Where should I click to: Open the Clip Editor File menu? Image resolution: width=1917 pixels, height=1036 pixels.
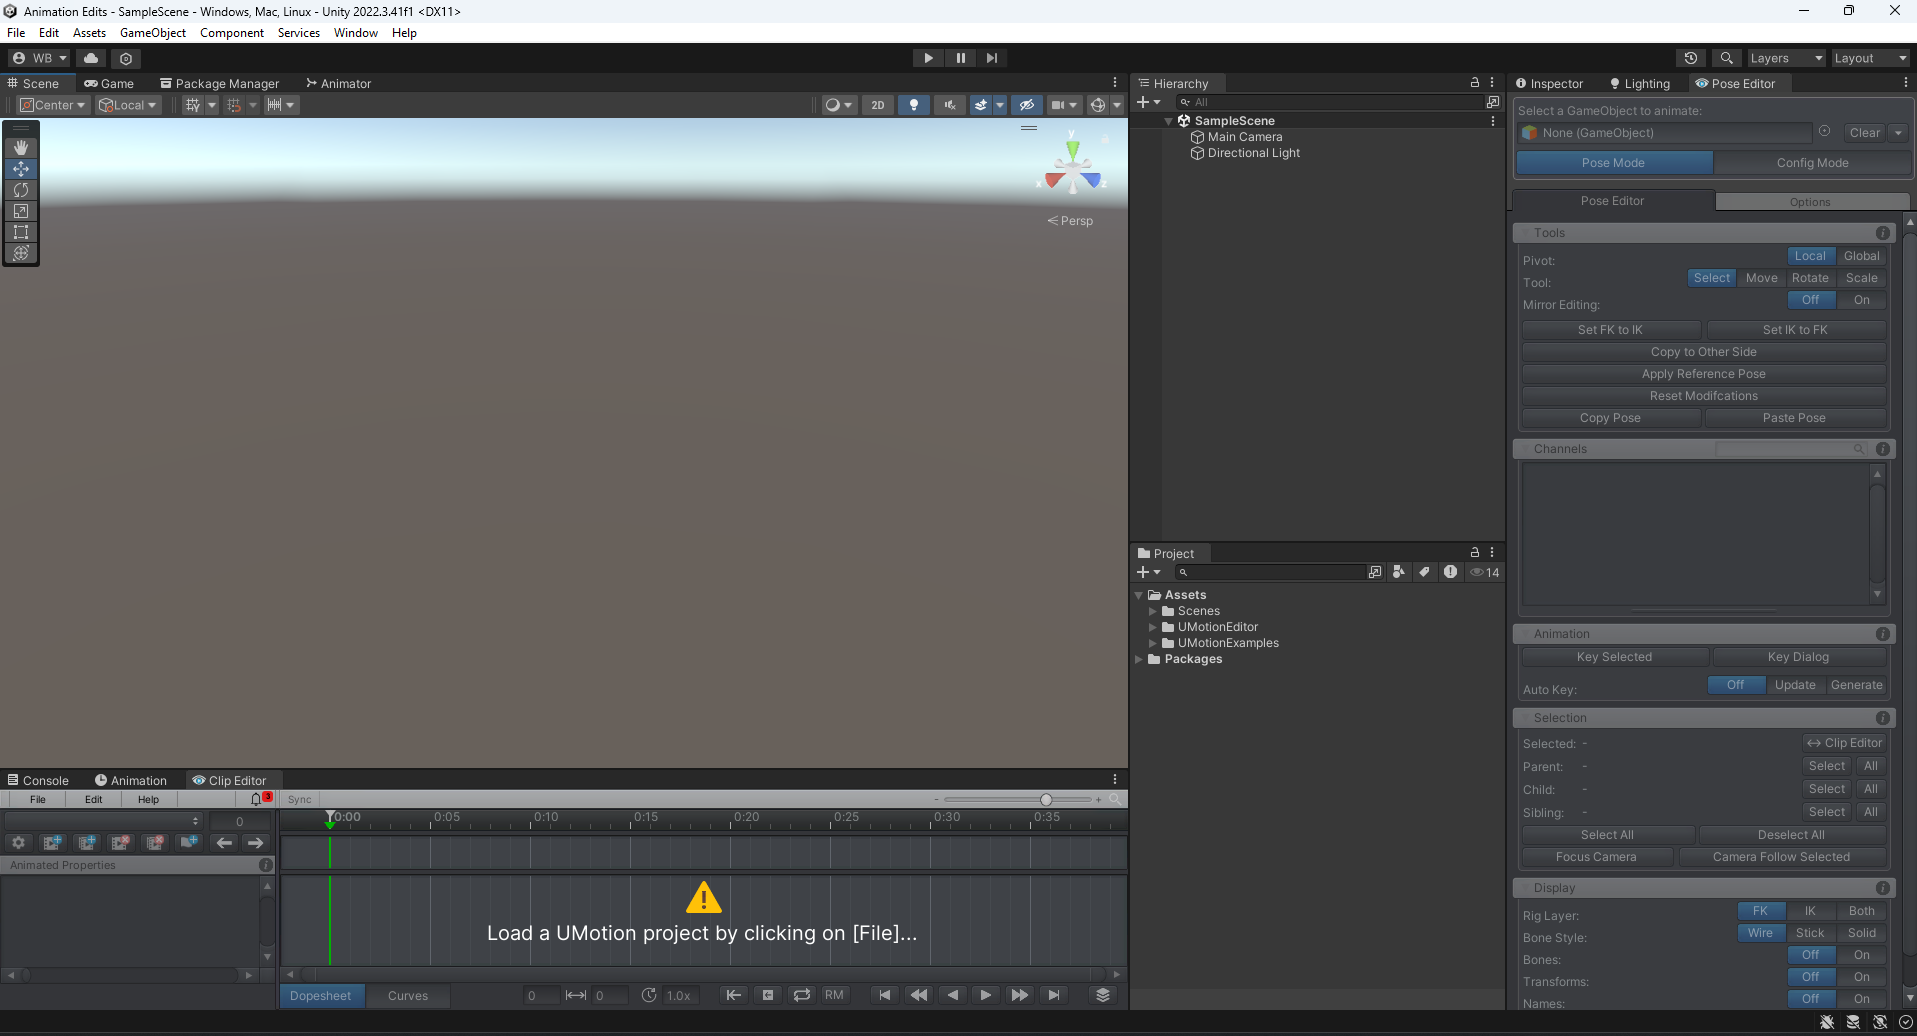(38, 799)
